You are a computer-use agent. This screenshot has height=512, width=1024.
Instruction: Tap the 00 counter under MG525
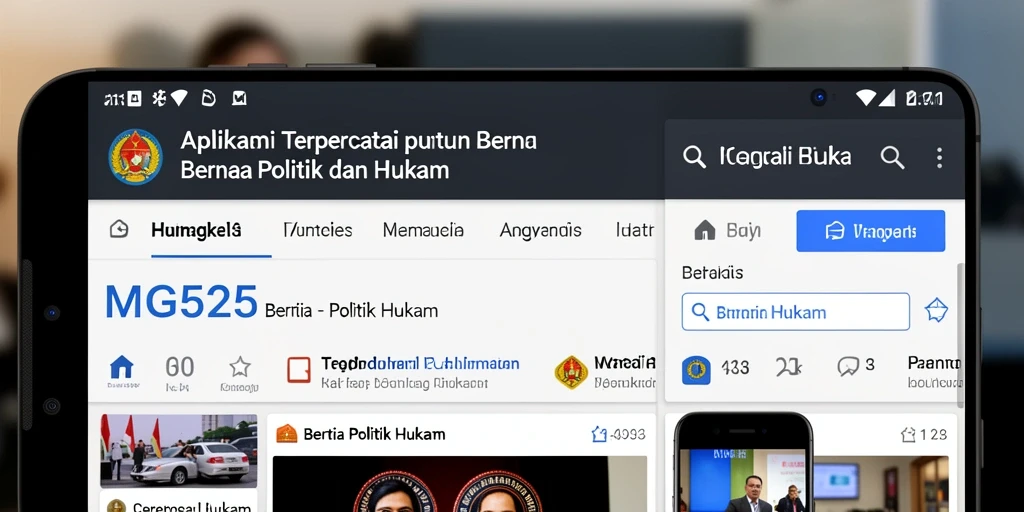coord(180,367)
